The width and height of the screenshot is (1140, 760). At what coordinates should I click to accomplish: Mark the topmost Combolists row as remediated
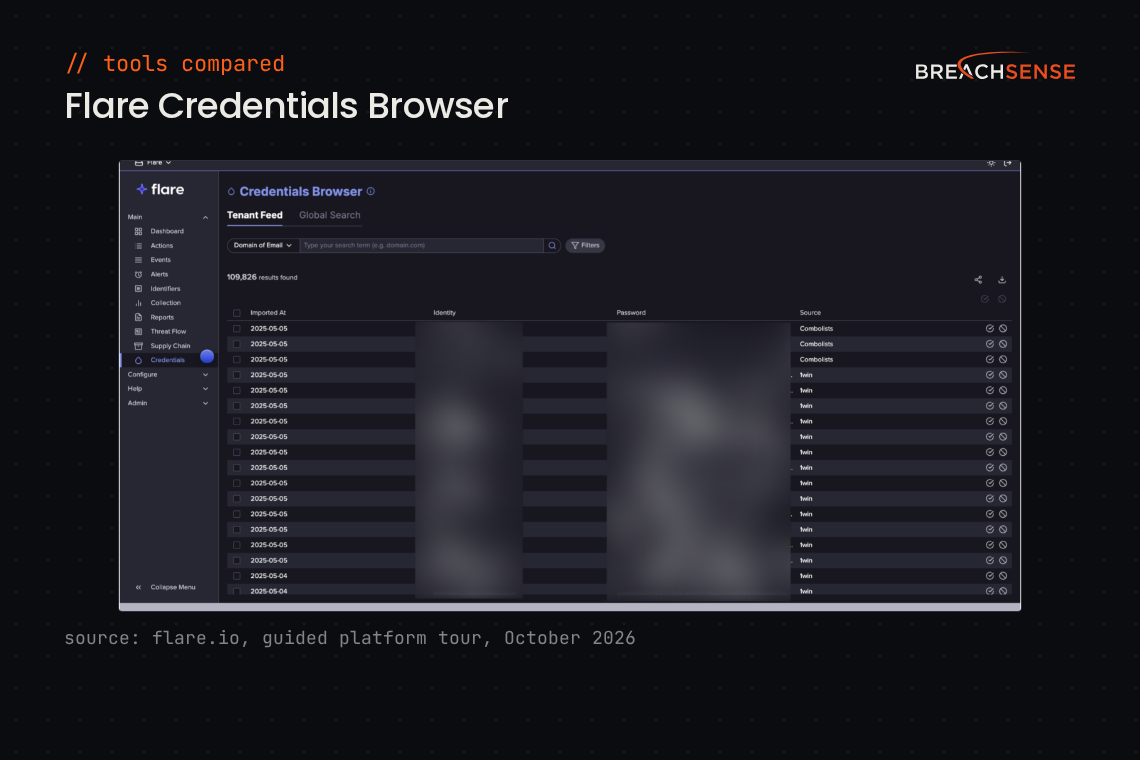[x=990, y=329]
